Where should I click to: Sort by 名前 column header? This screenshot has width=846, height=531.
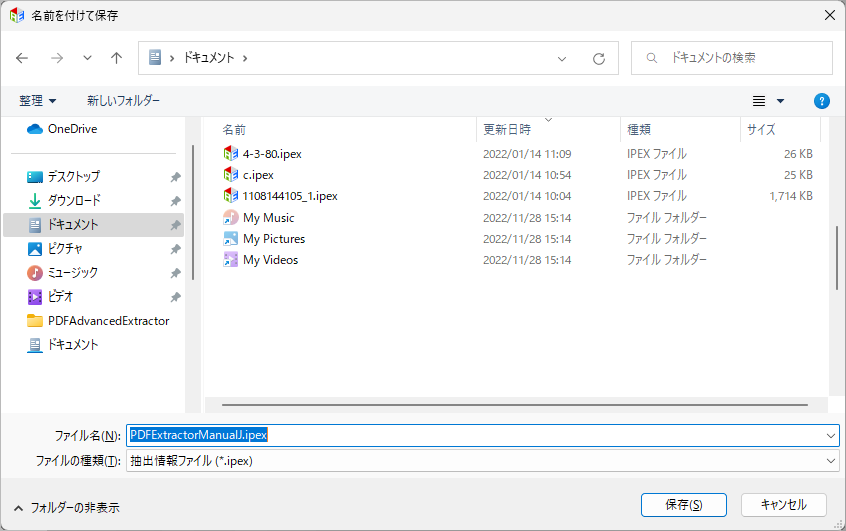tap(234, 130)
